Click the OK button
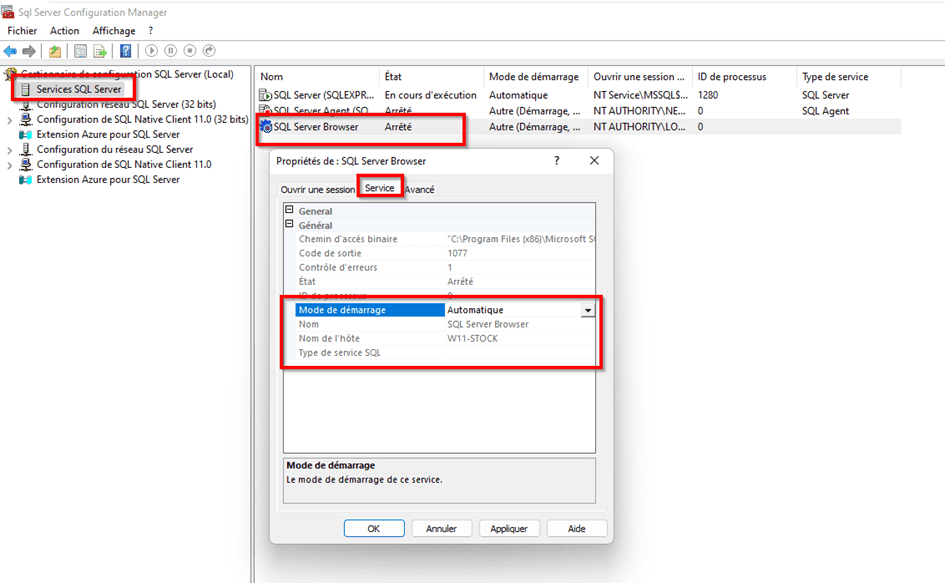Viewport: 945px width, 583px height. coord(374,529)
